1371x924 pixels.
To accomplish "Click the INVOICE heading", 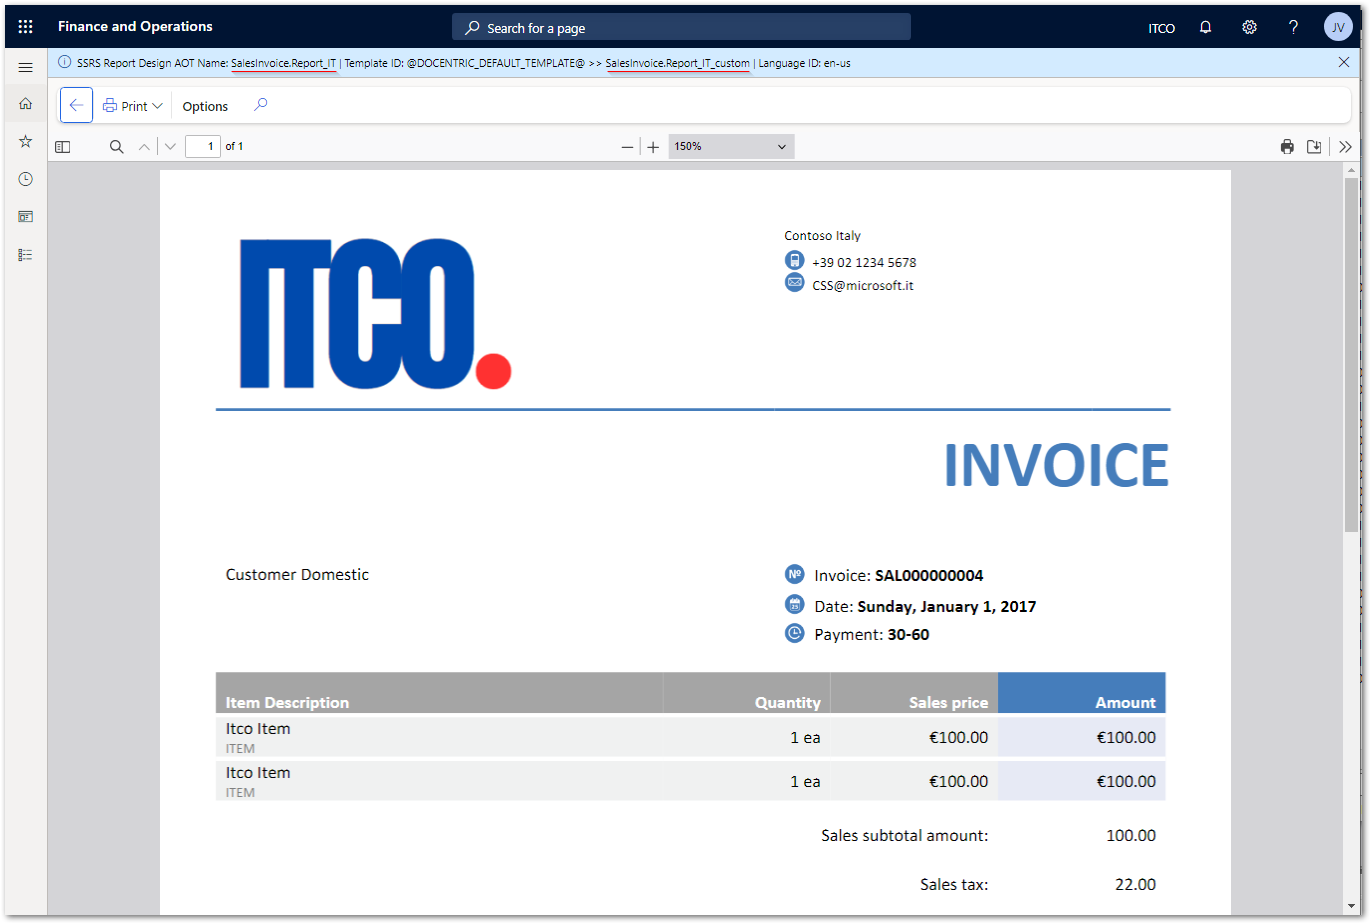I will click(1056, 465).
